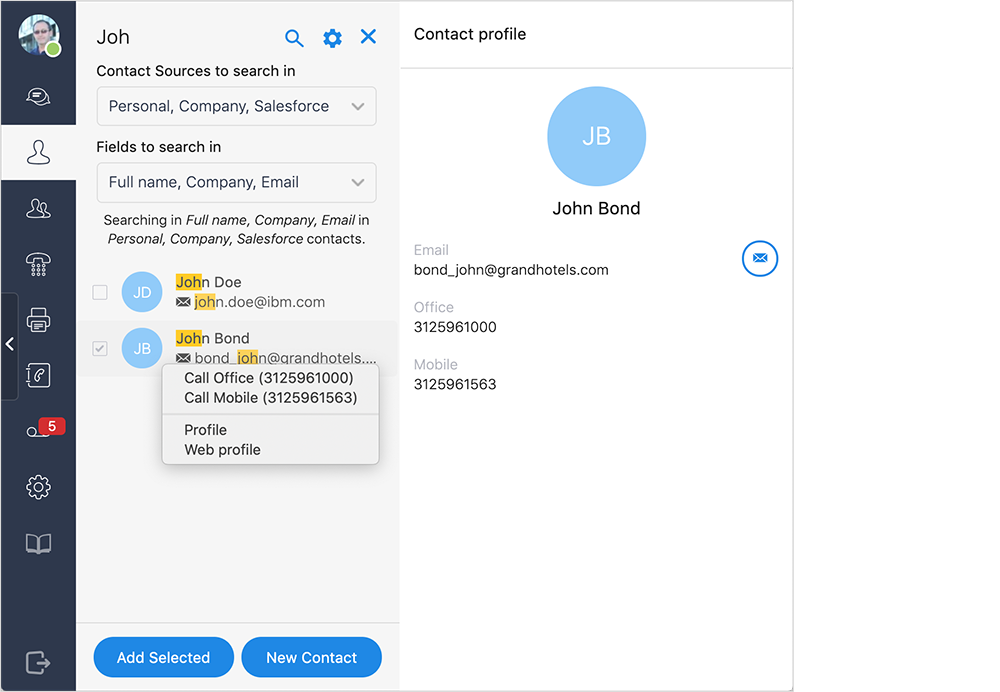The image size is (1000, 692).
Task: Open the application Settings gear
Action: click(38, 487)
